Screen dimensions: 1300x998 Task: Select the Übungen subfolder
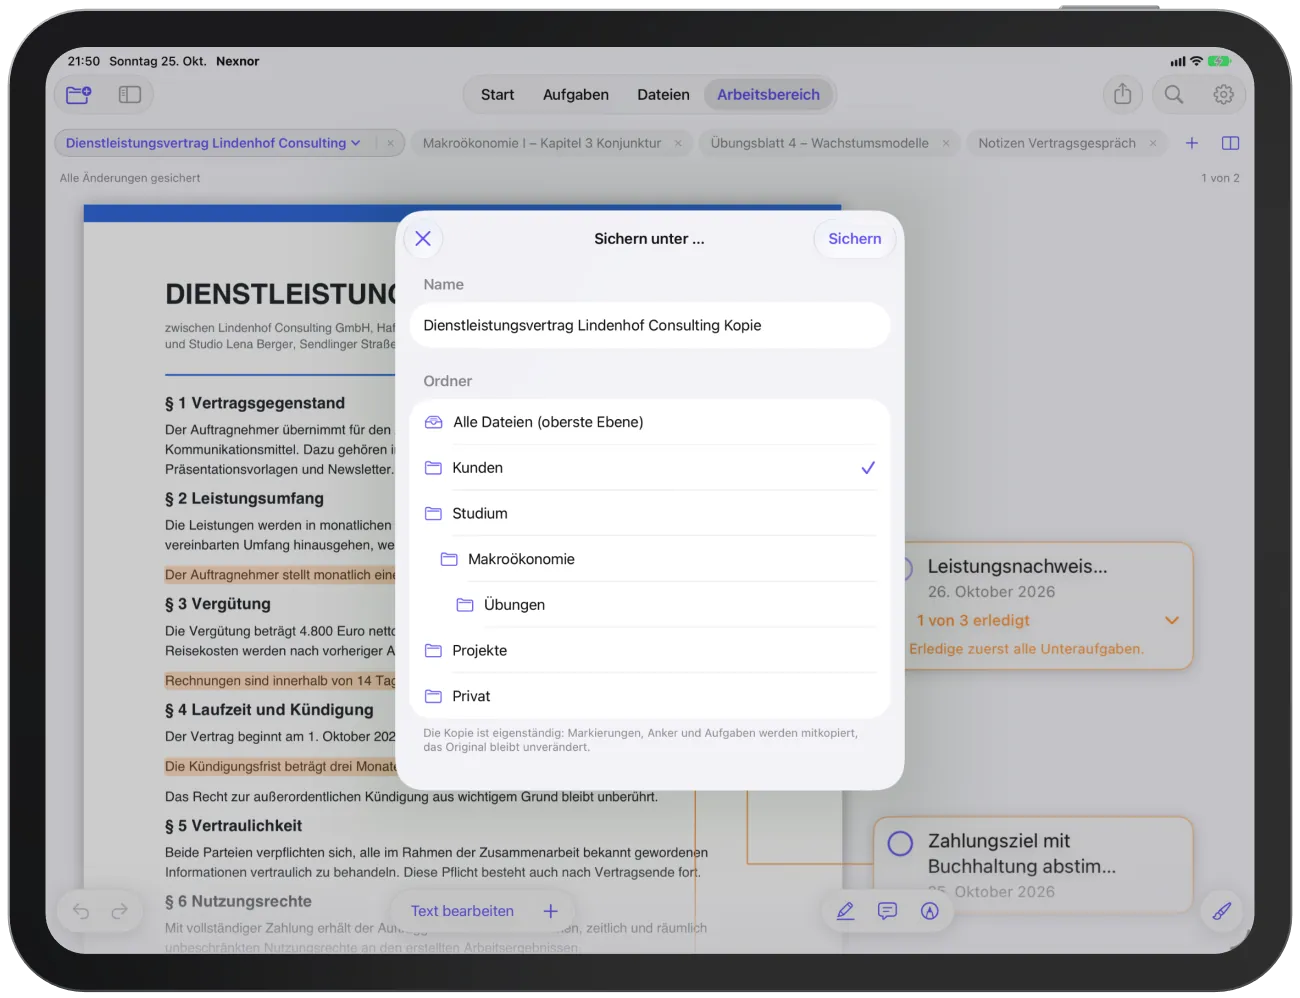650,605
